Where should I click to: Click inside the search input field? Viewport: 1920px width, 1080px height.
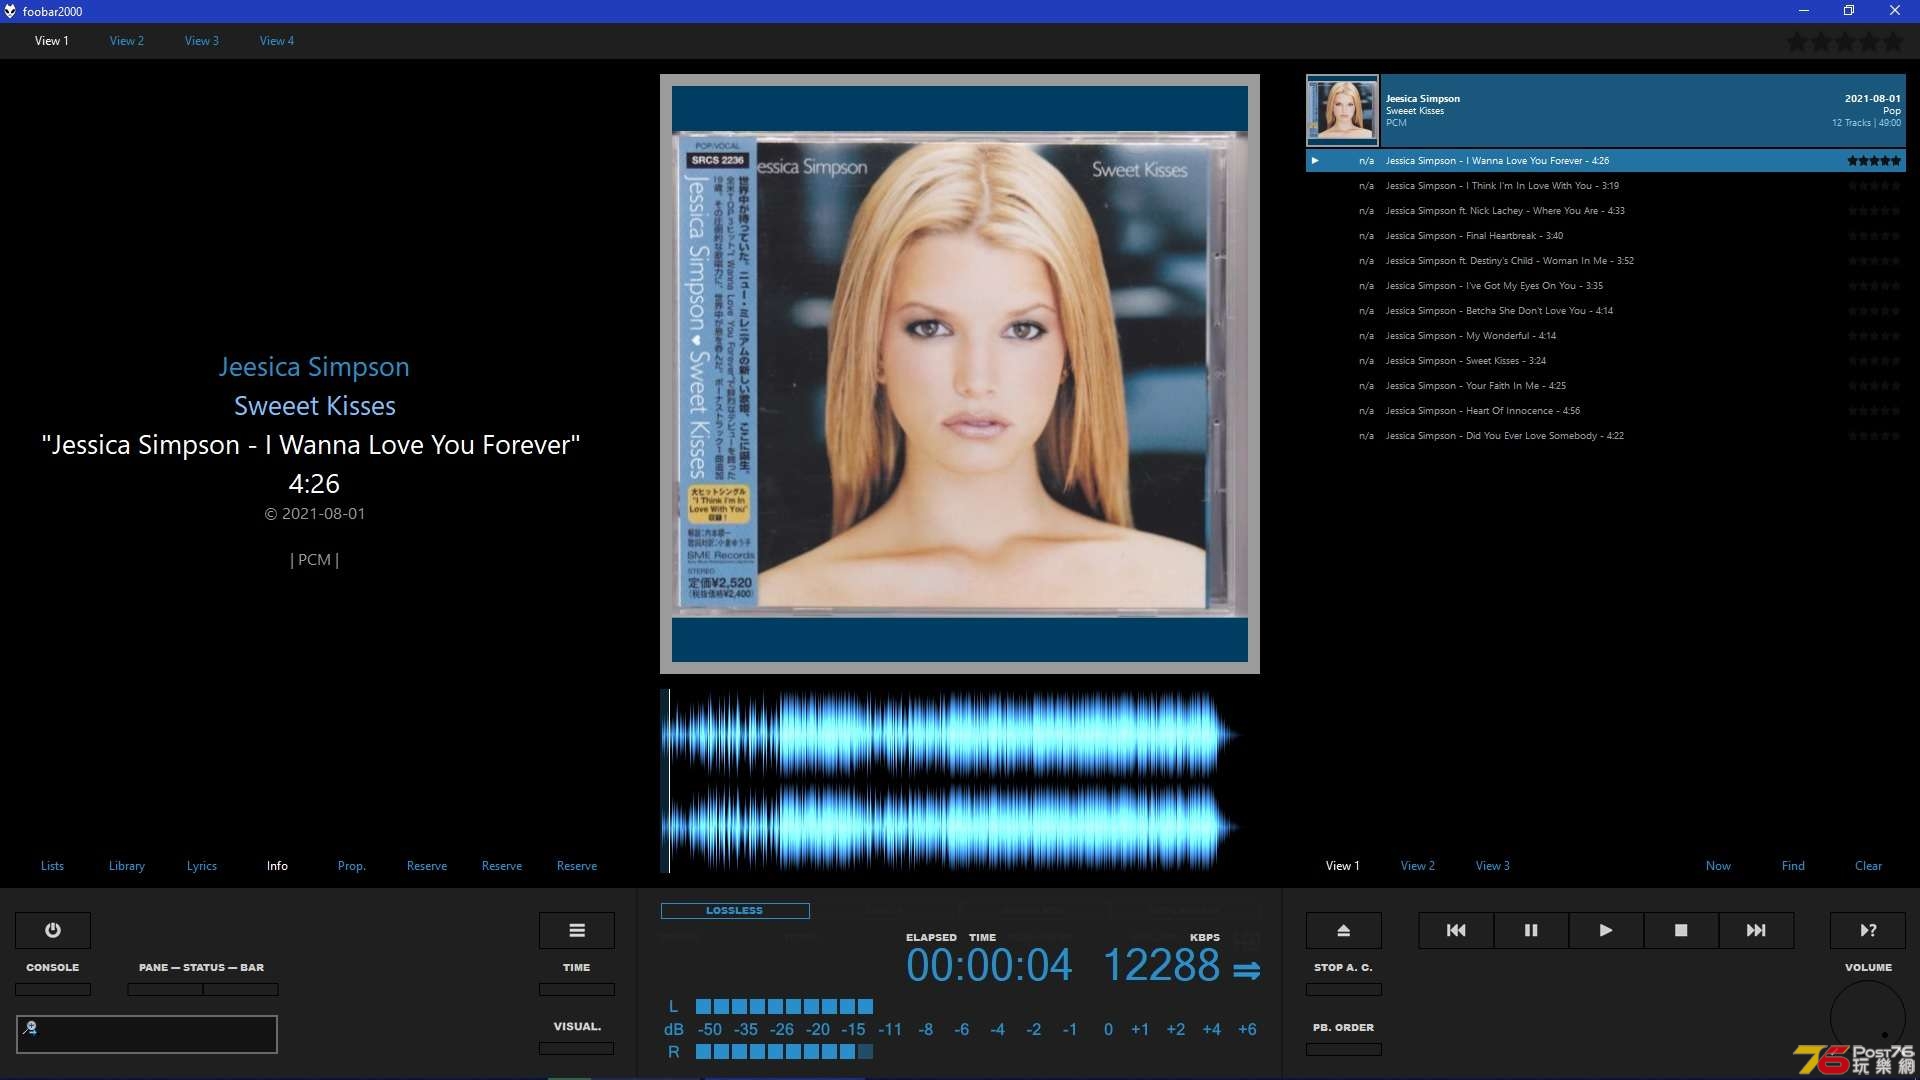click(147, 1034)
